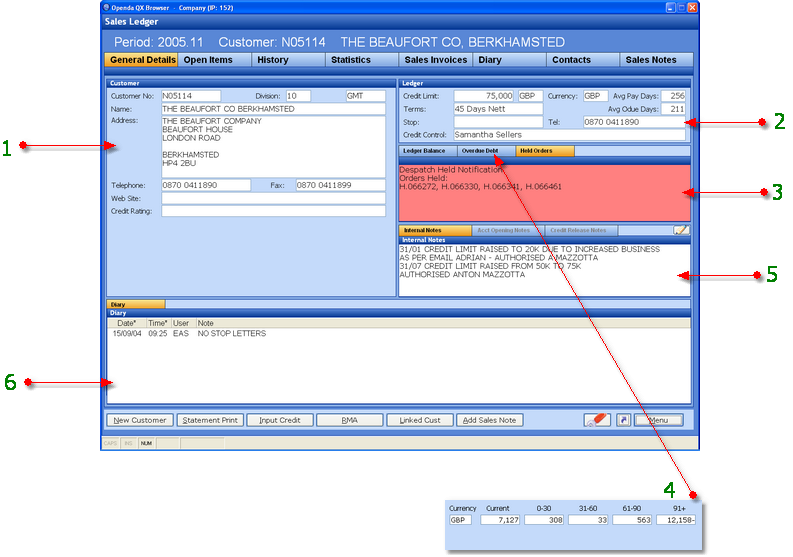
Task: Click the Terms field 45 Days Nett
Action: 498,109
